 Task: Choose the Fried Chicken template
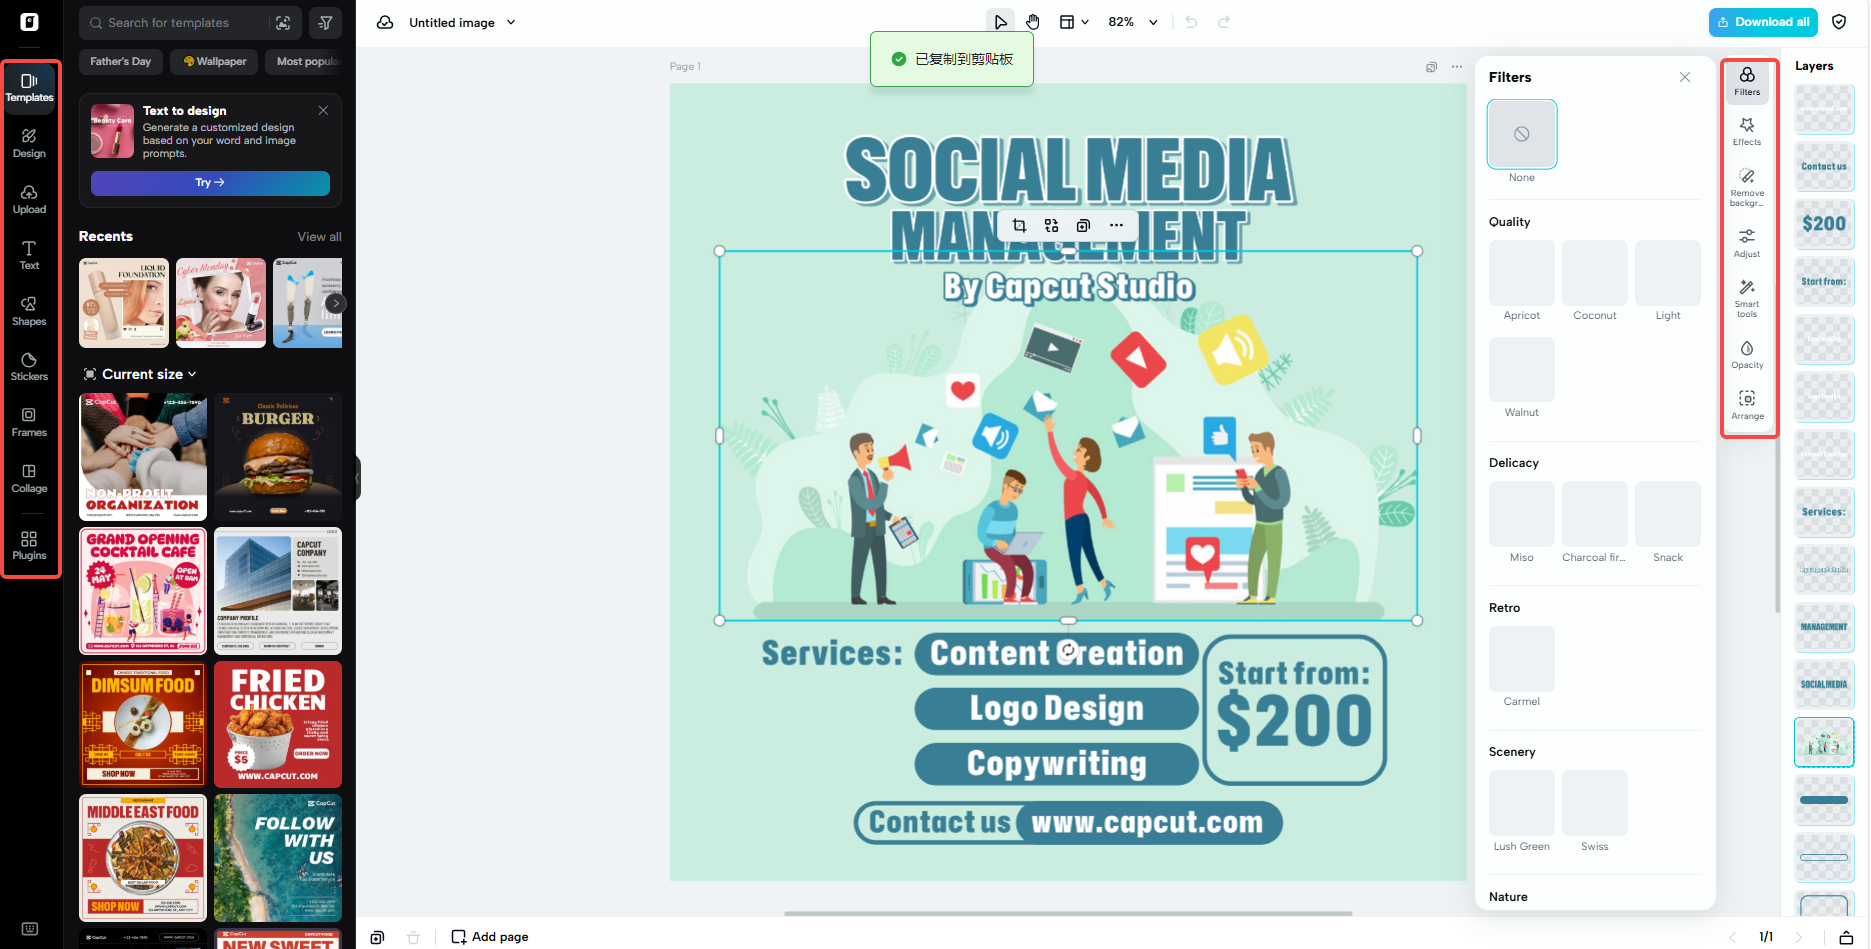coord(278,724)
